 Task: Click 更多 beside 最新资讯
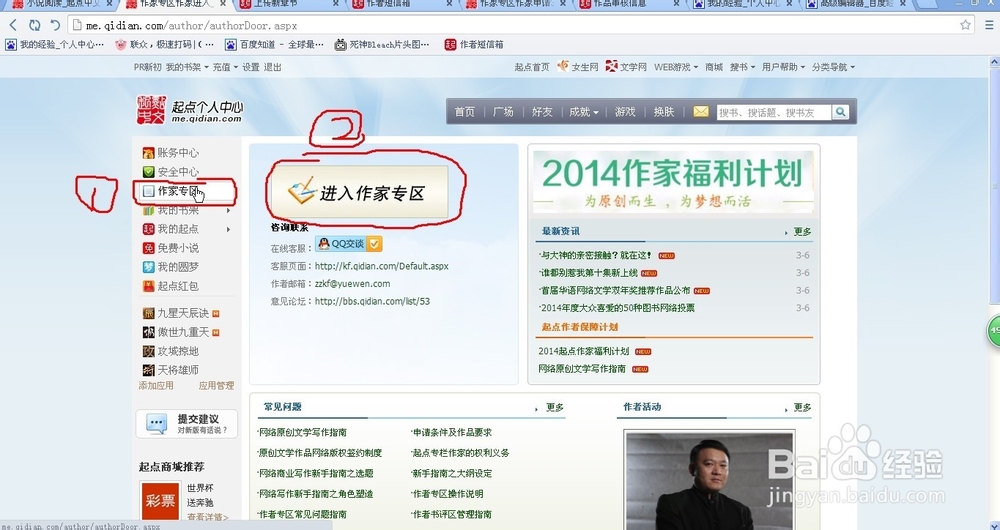pyautogui.click(x=802, y=232)
